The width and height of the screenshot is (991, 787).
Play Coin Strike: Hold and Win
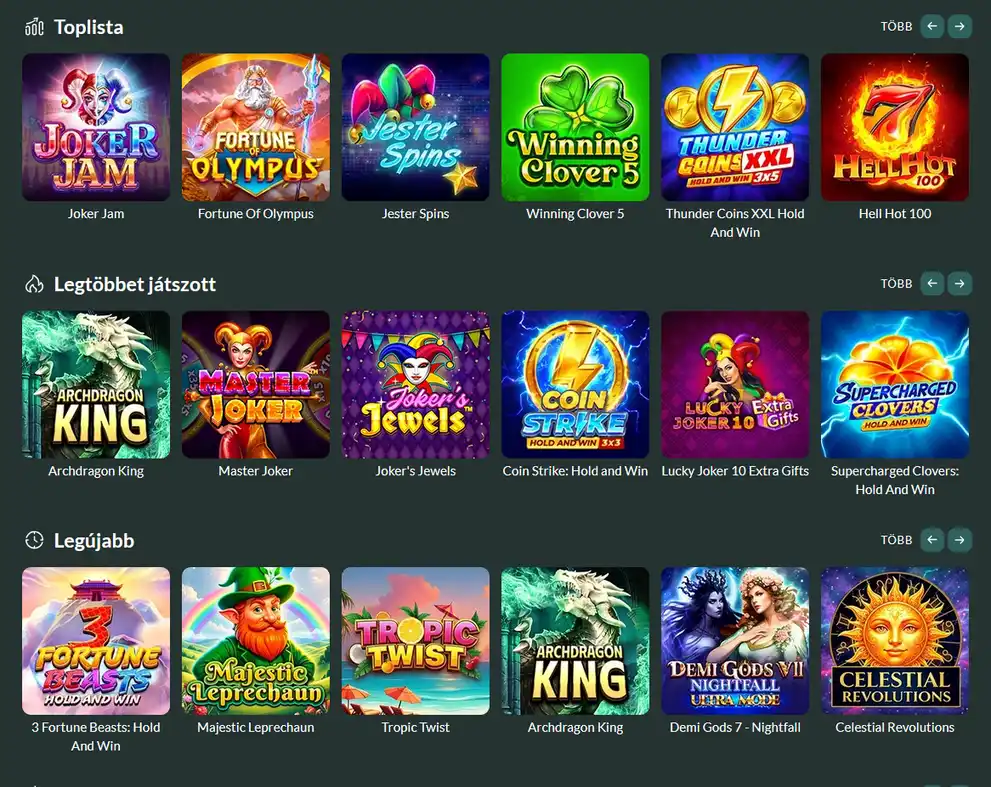coord(575,384)
